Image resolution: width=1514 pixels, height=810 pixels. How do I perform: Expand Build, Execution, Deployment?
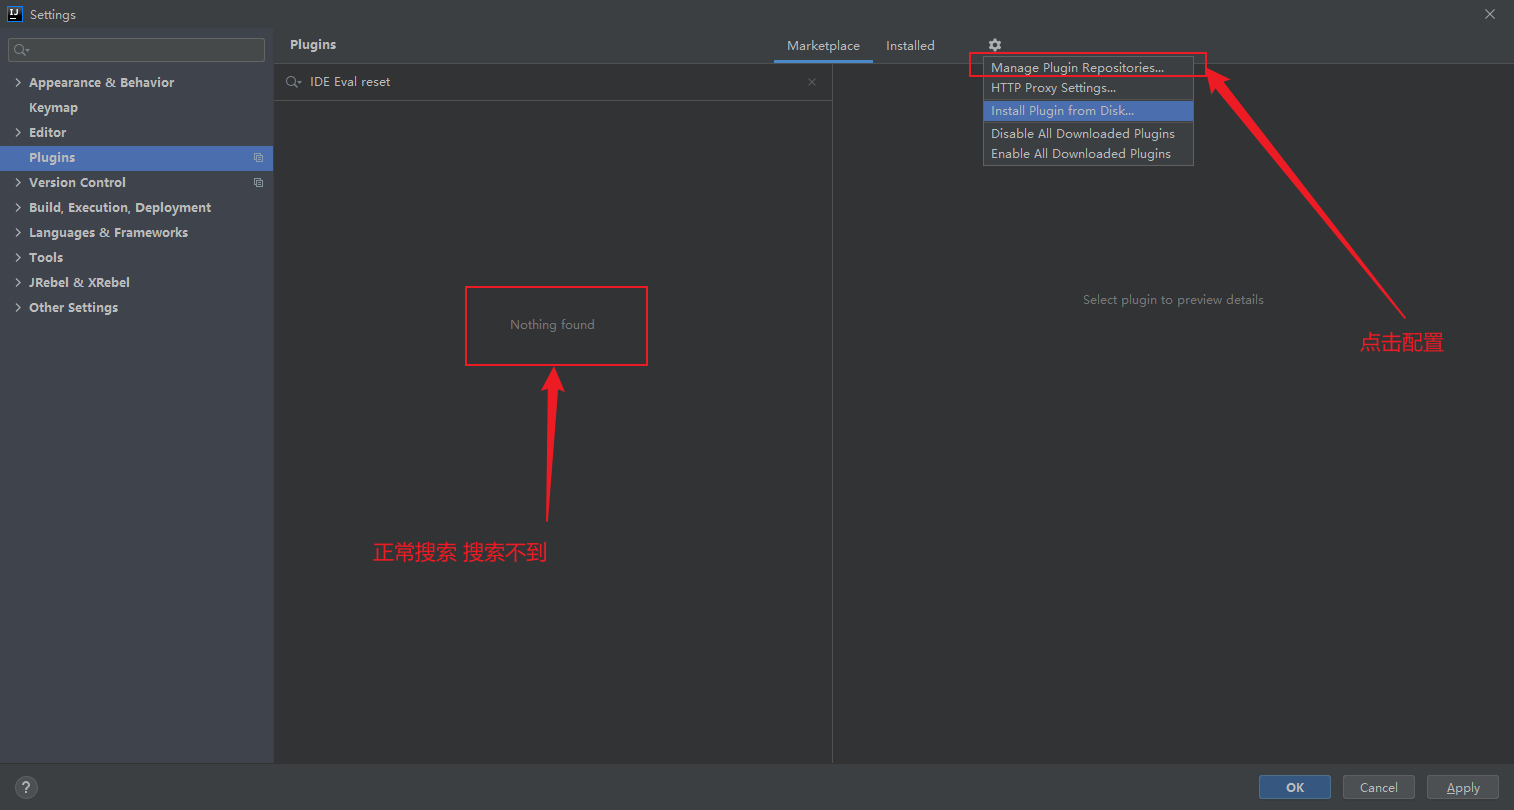point(17,207)
